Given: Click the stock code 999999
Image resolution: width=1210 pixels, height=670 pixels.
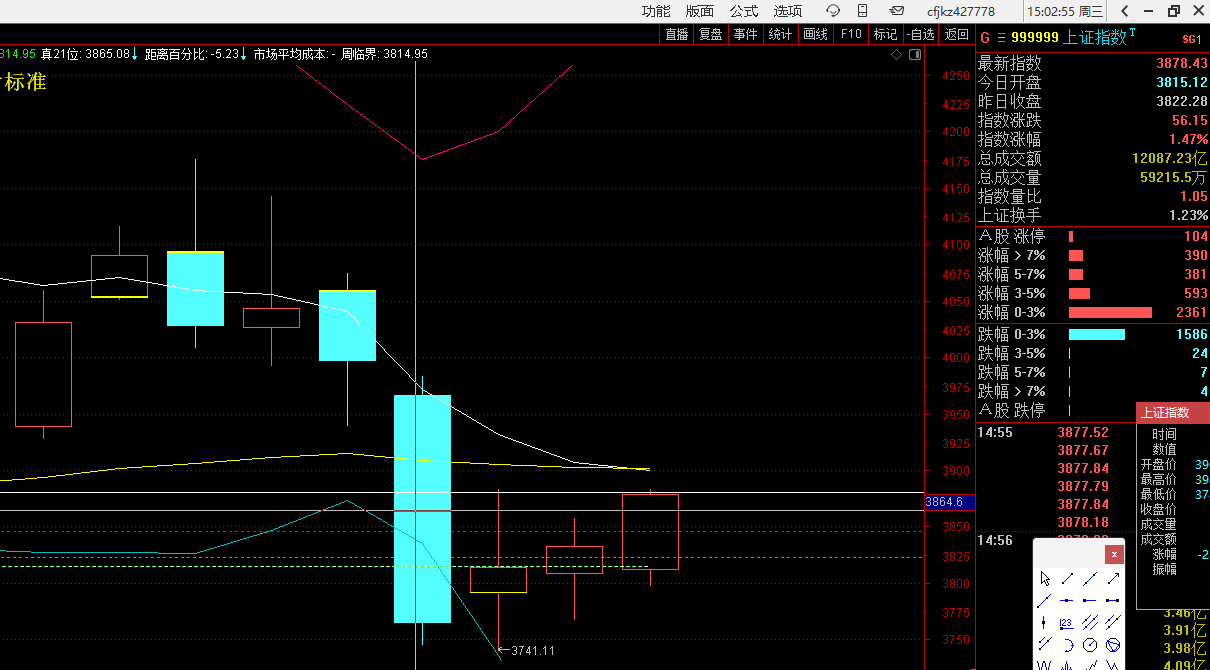Looking at the screenshot, I should pos(1034,37).
